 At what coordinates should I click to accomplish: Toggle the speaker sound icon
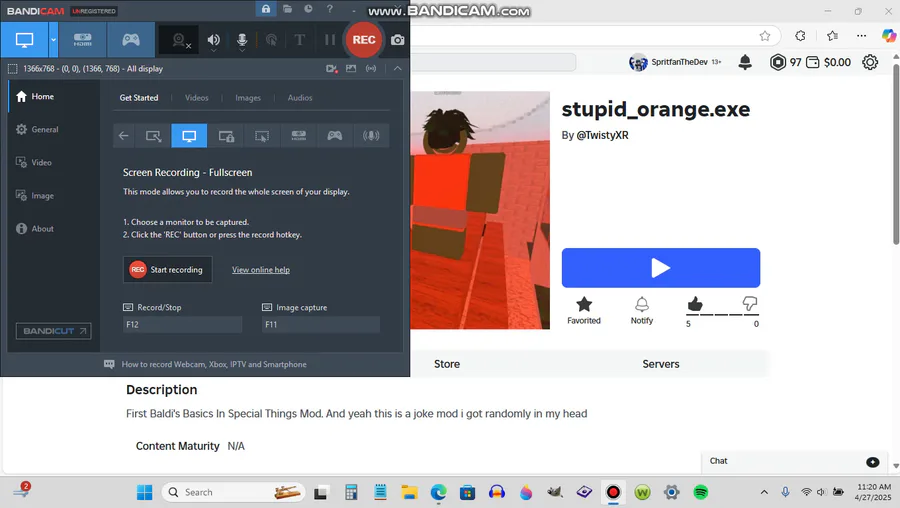pos(214,40)
